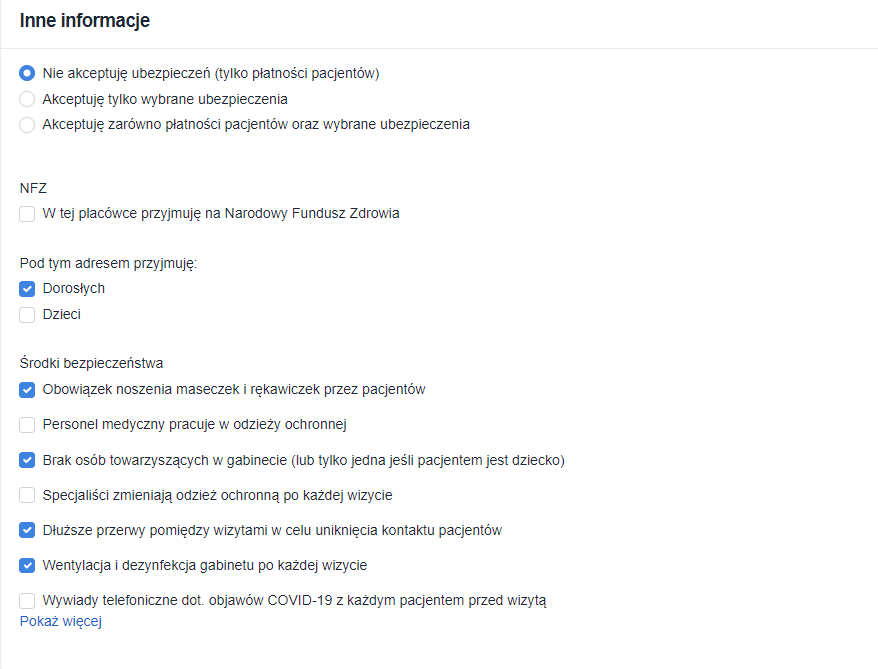
Task: Select radio for both patient payments and insurance
Action: tap(27, 125)
